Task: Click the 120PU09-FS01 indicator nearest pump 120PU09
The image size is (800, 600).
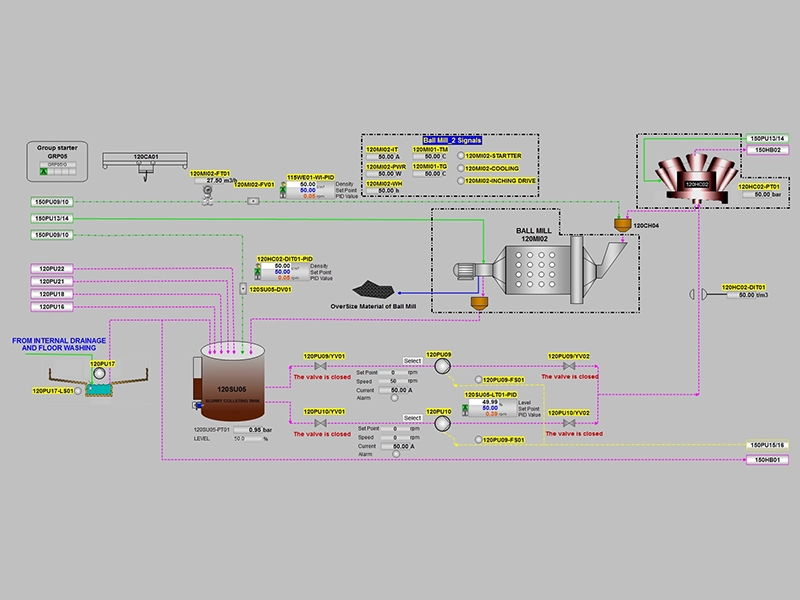Action: click(x=478, y=380)
